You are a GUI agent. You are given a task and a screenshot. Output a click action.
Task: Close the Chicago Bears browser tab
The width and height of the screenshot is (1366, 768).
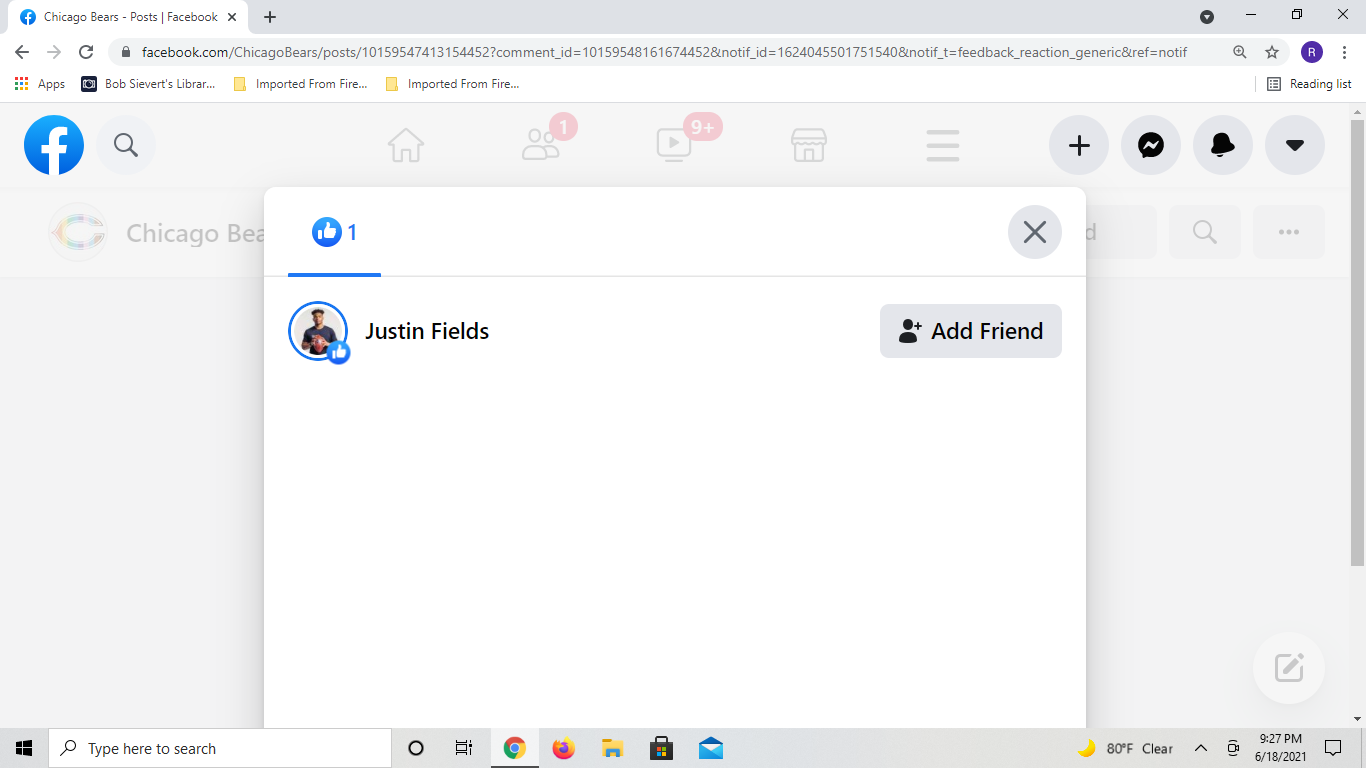coord(233,17)
